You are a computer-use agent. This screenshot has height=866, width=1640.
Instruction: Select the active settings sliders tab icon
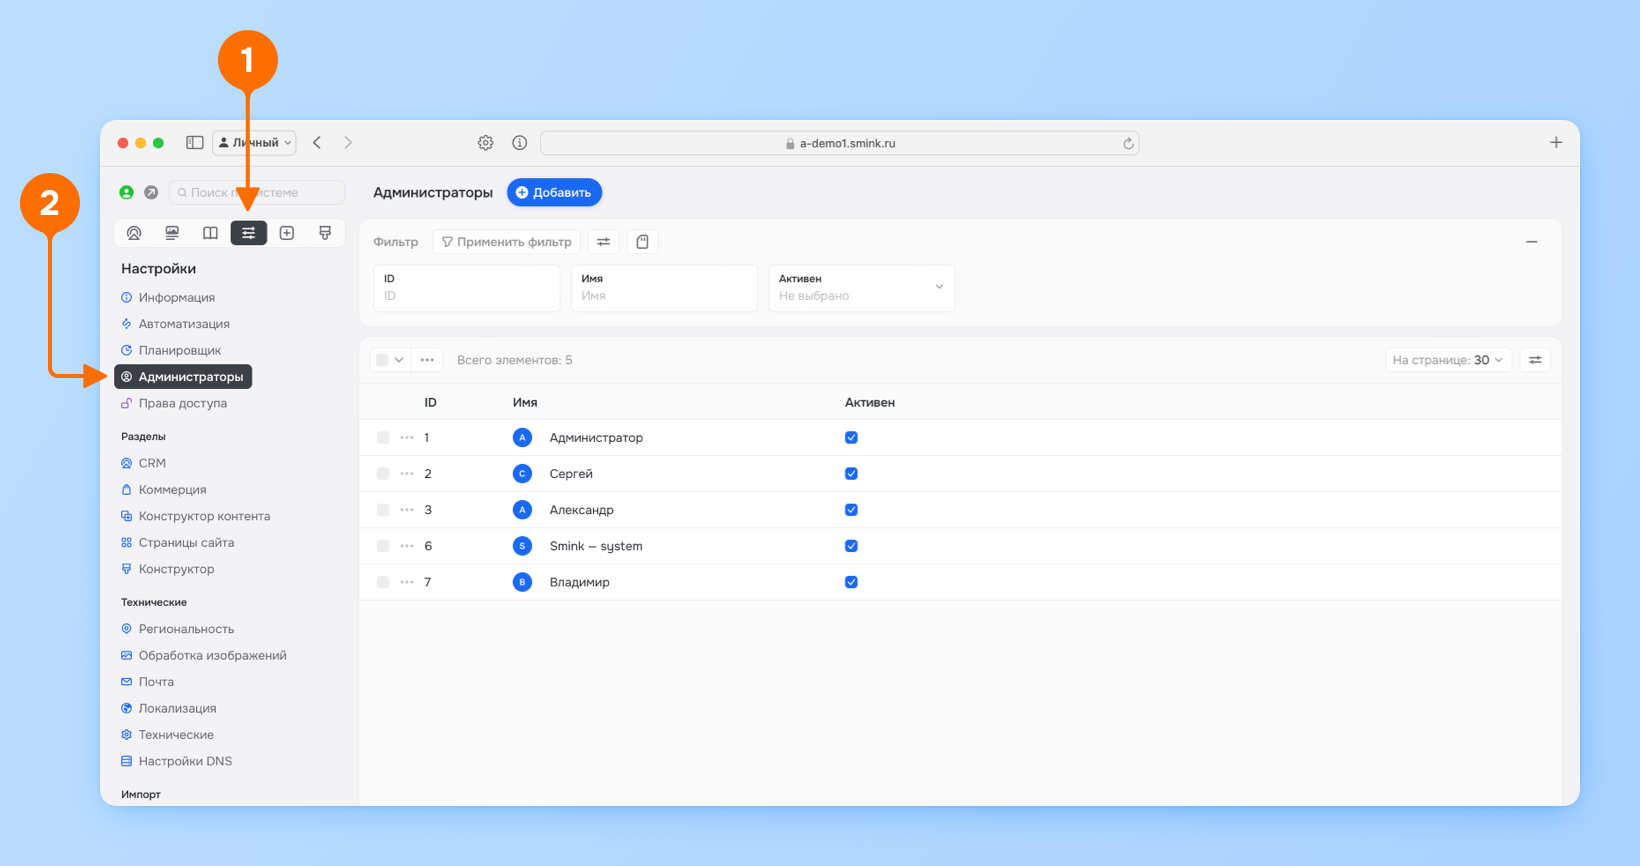(249, 233)
